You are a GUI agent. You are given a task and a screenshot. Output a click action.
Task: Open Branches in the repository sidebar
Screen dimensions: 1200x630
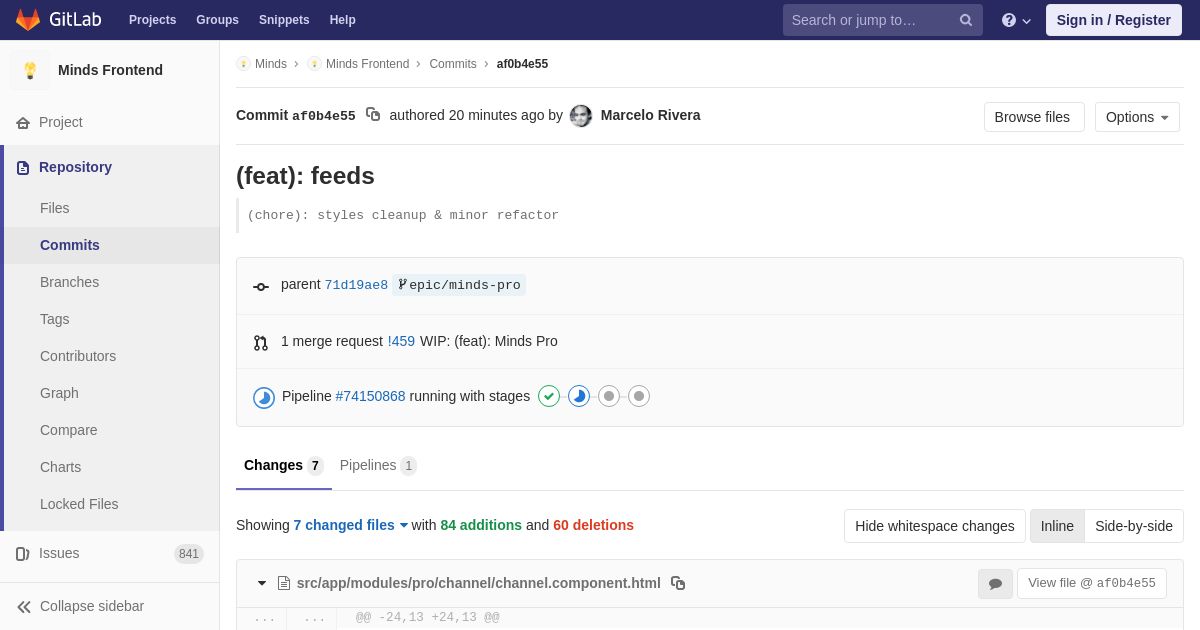click(69, 282)
